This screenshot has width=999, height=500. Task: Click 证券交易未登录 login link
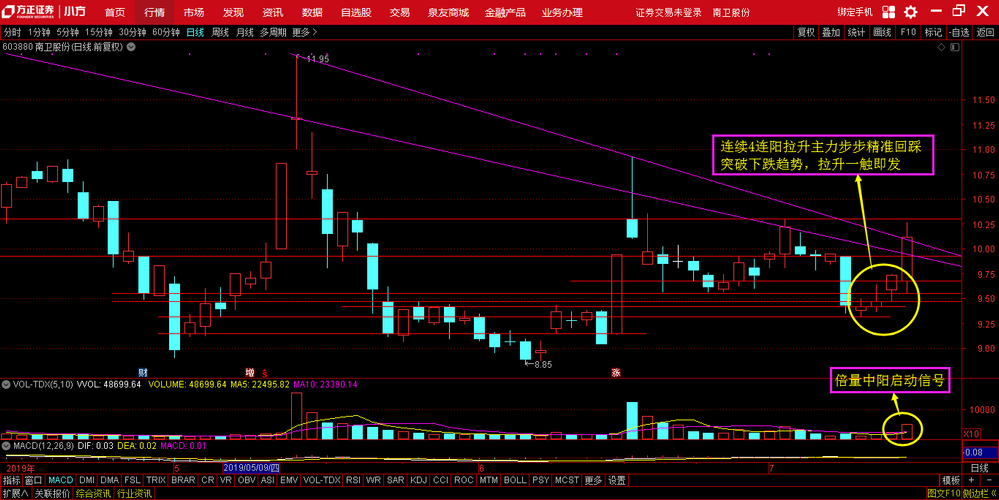[x=669, y=13]
